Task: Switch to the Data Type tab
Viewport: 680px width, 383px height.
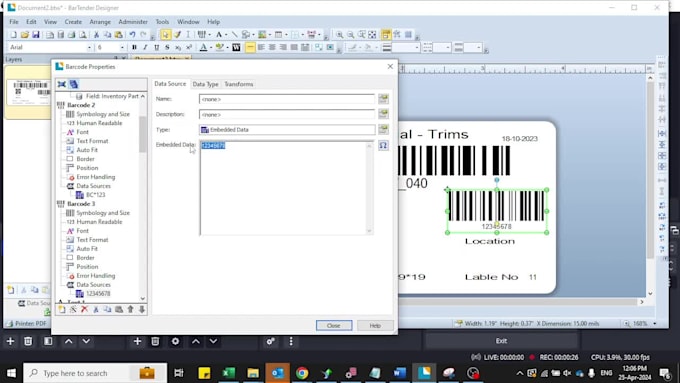Action: coord(206,84)
